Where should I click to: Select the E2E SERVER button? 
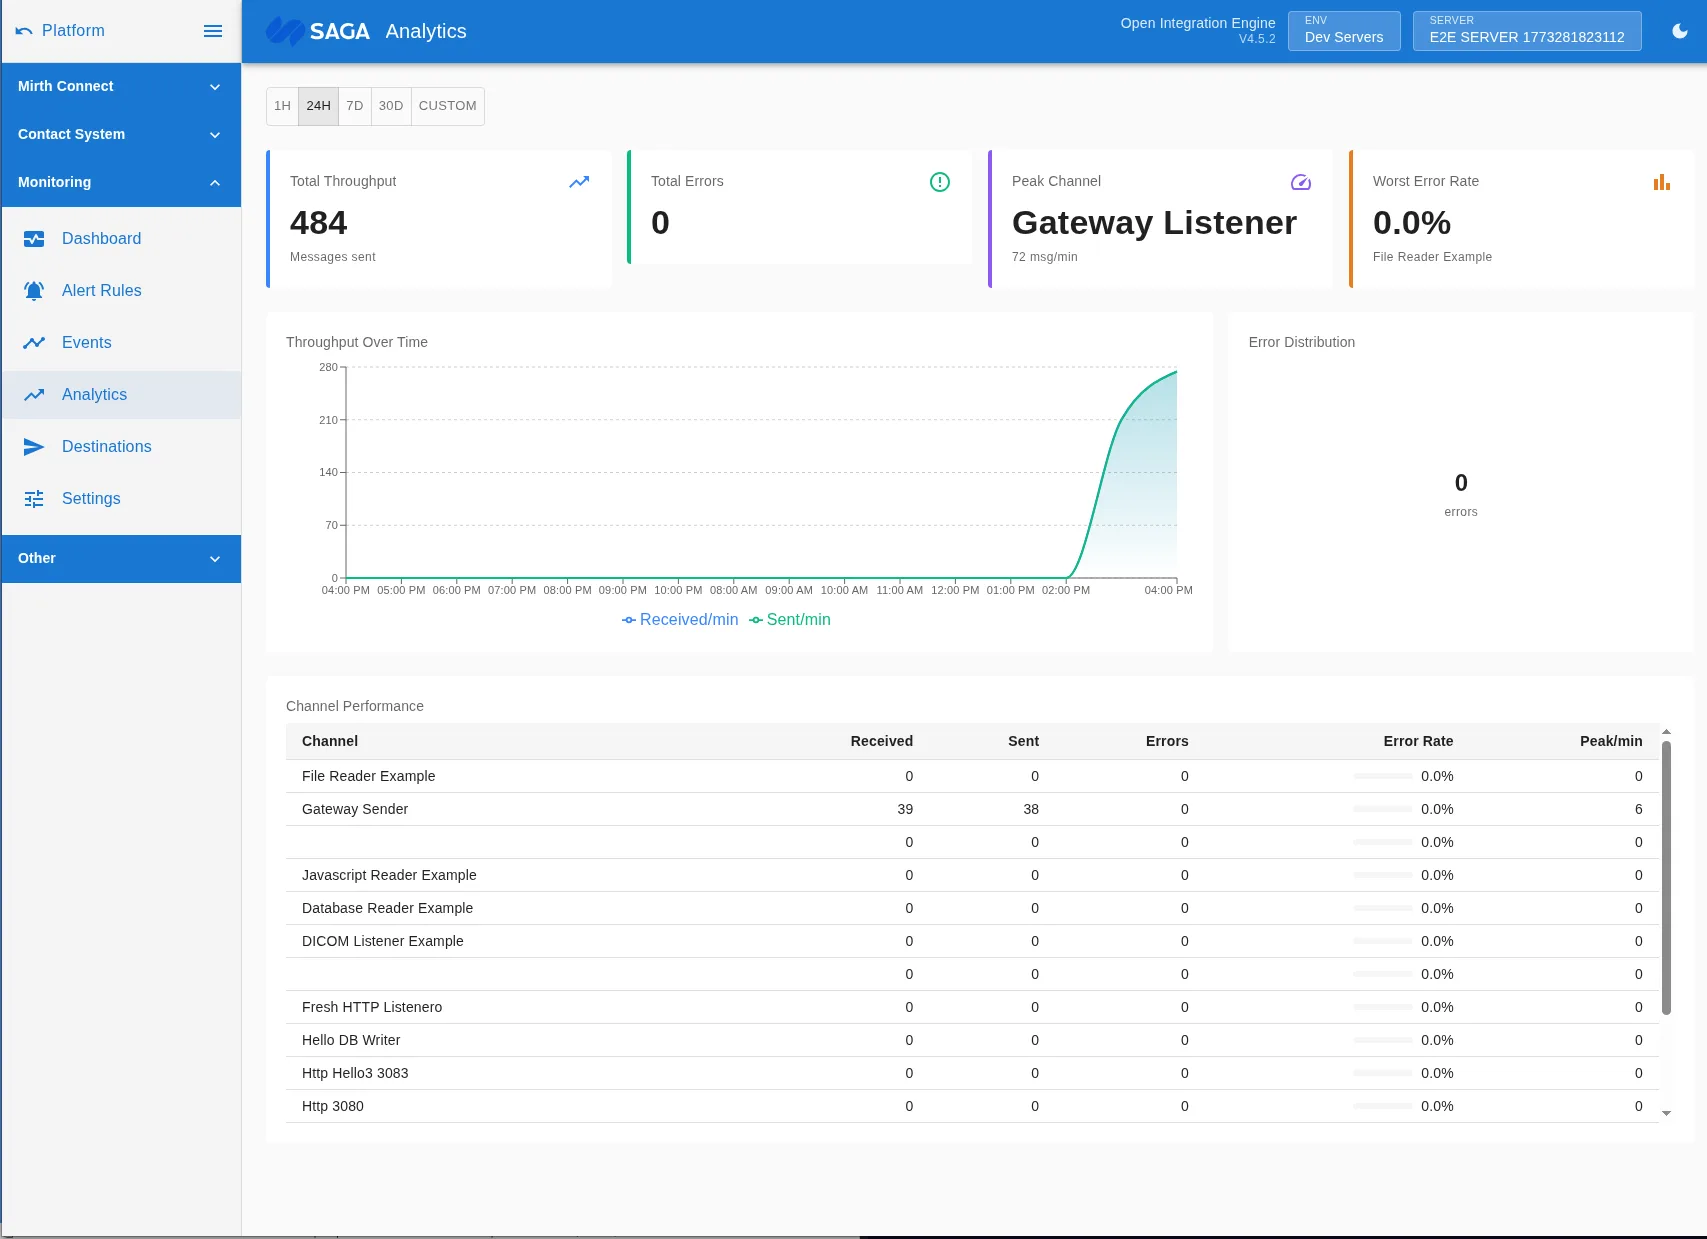coord(1526,30)
